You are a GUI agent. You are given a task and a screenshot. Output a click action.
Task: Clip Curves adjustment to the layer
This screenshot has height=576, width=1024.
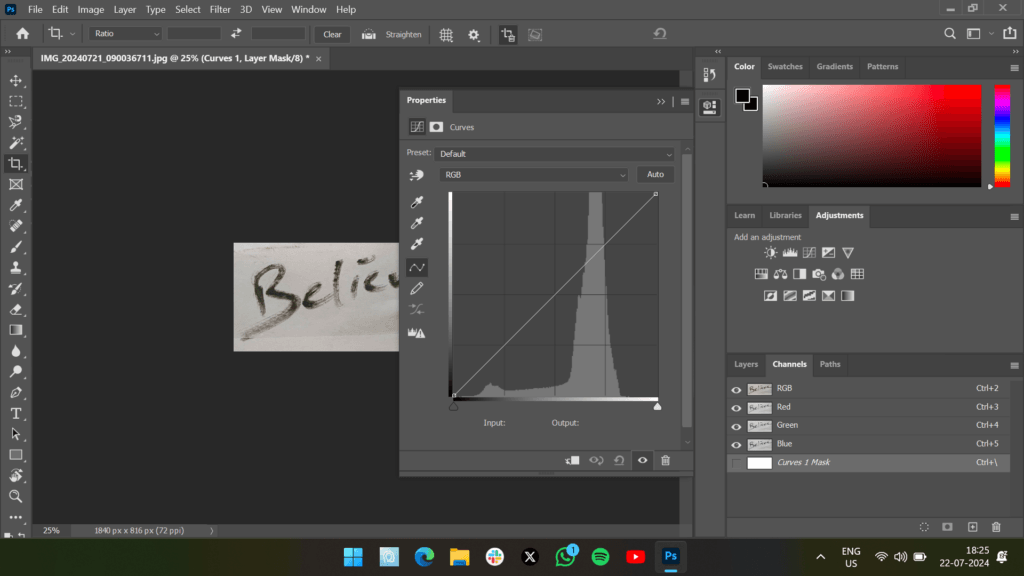click(572, 460)
